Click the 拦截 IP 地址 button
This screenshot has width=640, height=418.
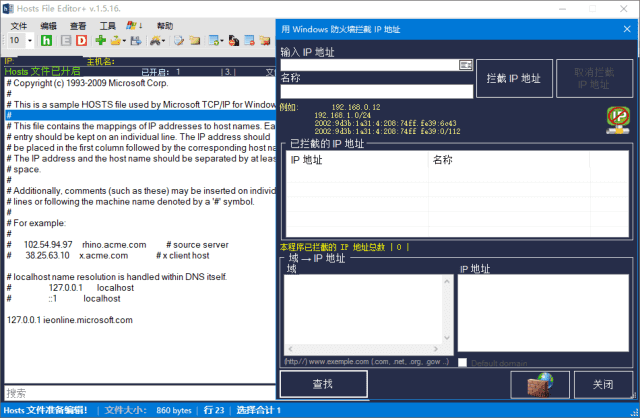[x=513, y=78]
